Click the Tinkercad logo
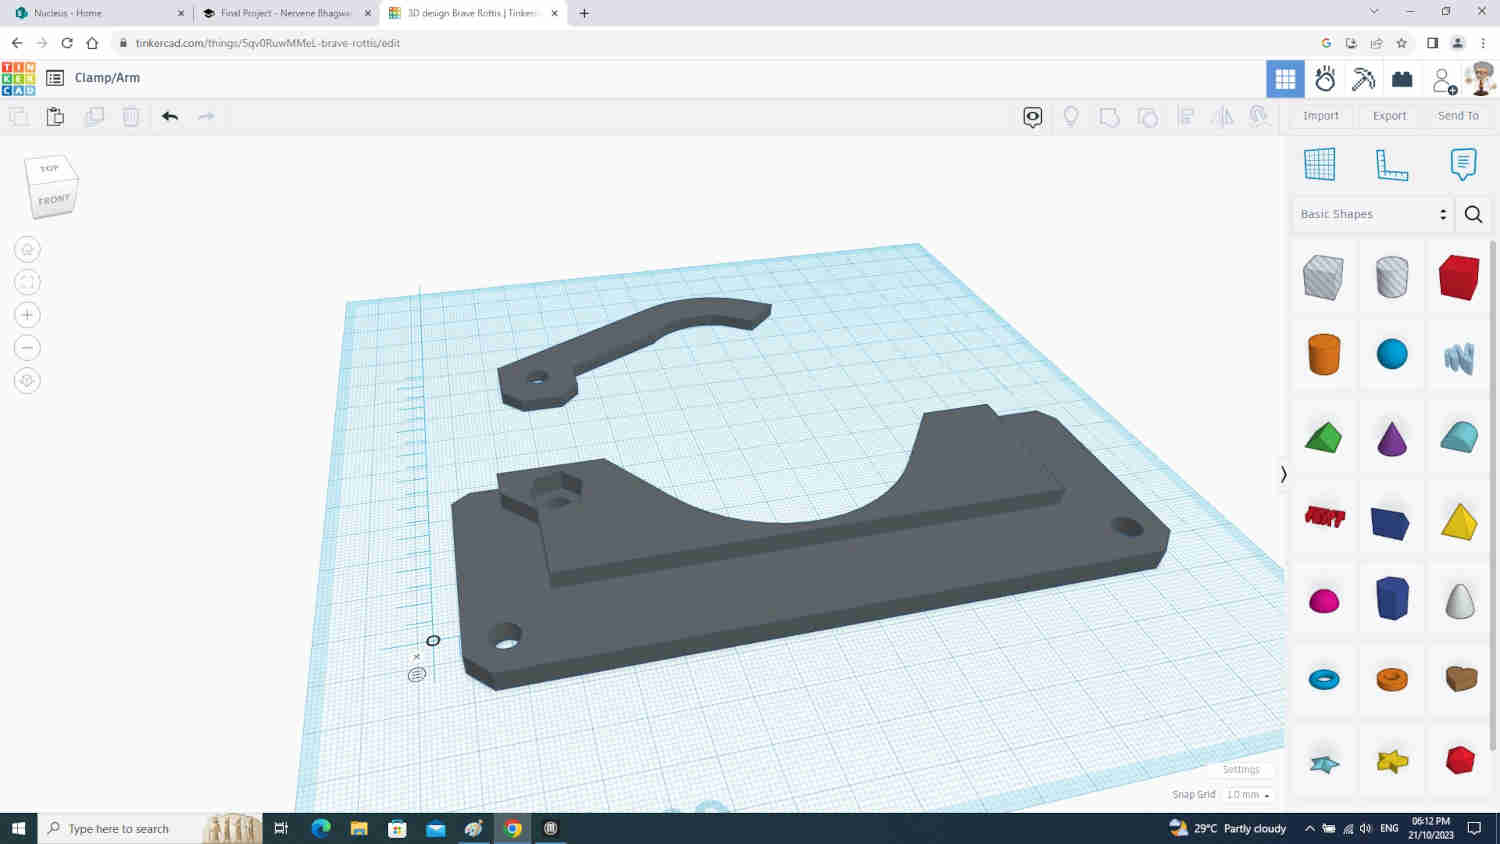This screenshot has width=1500, height=844. tap(18, 78)
